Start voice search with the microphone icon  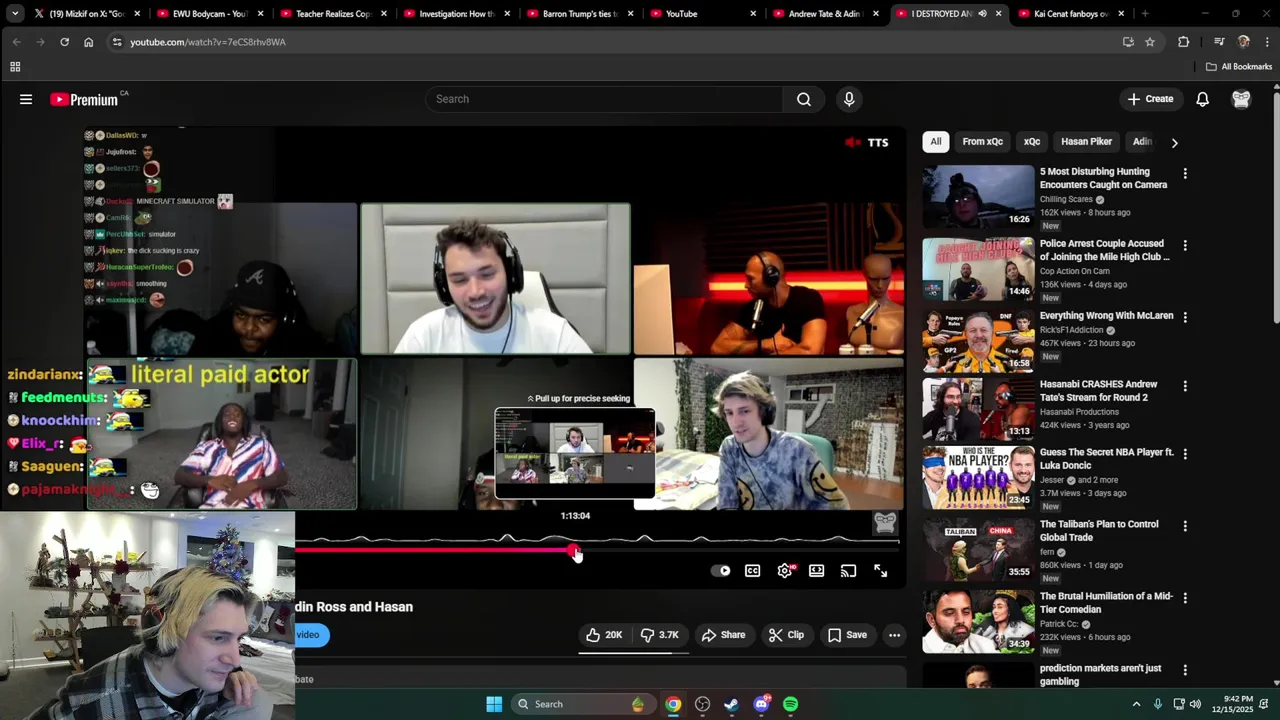(x=849, y=99)
